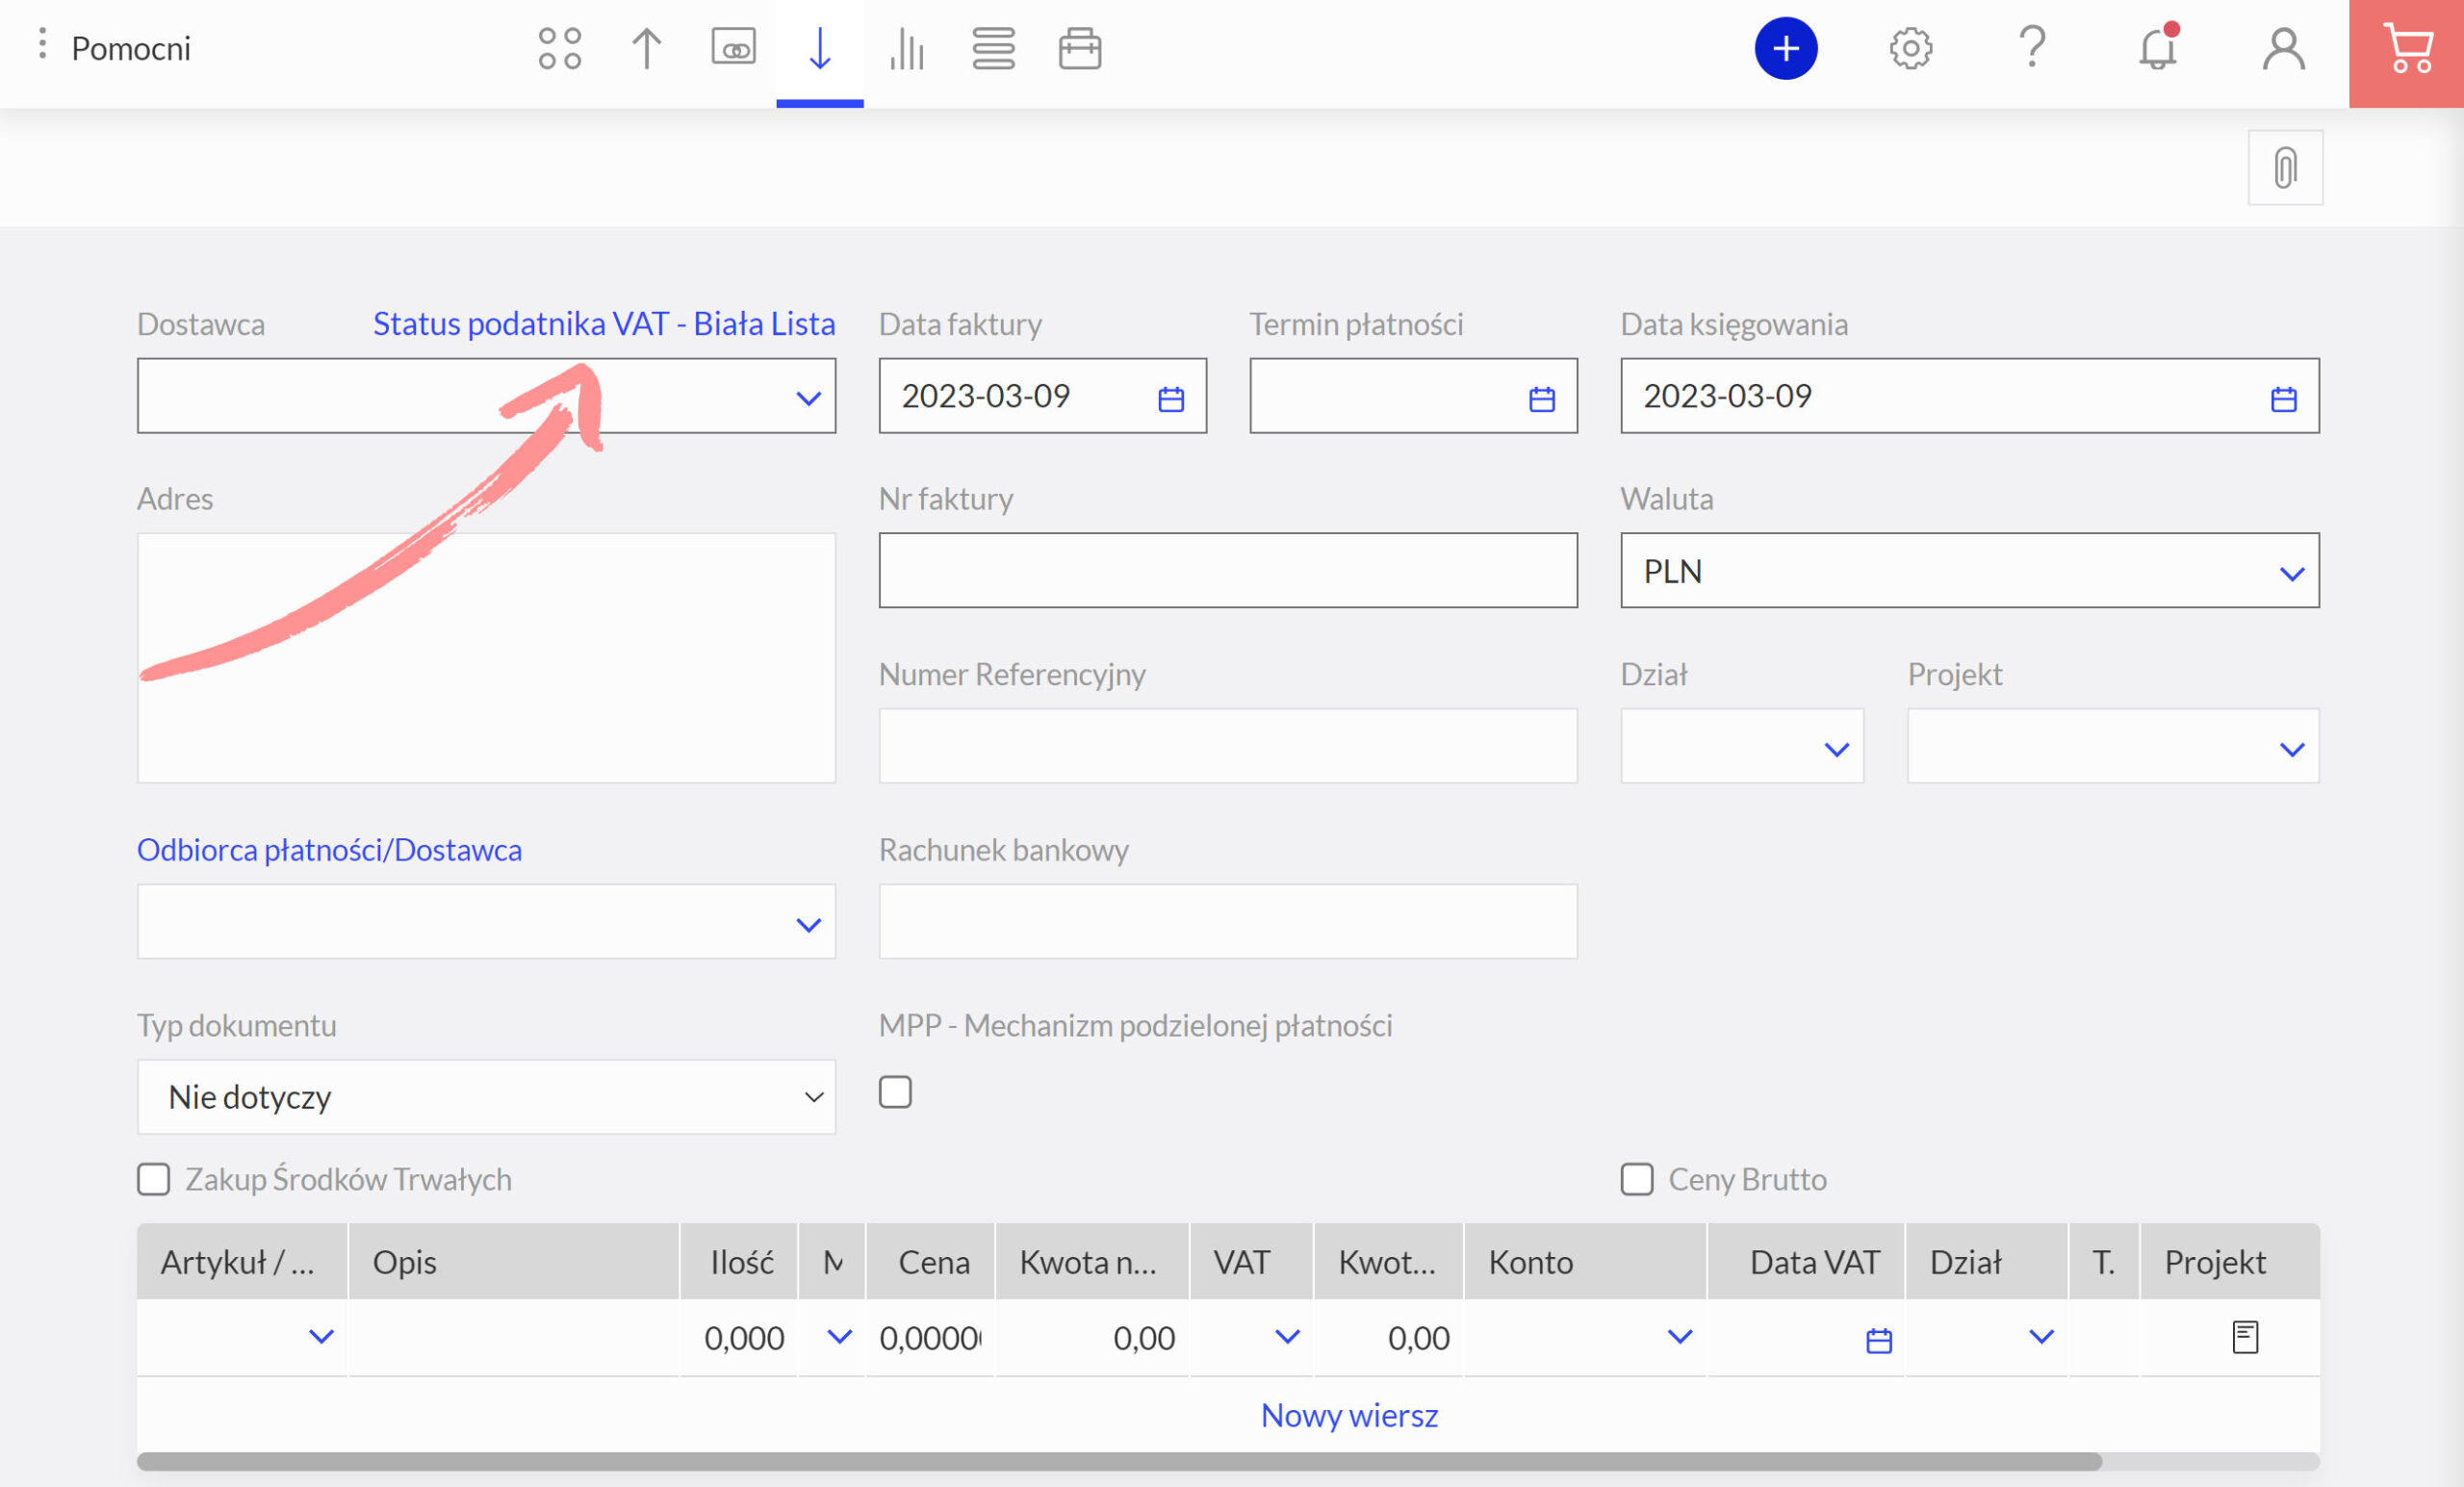Open Status podatnika VAT - Biała Lista link

(604, 324)
